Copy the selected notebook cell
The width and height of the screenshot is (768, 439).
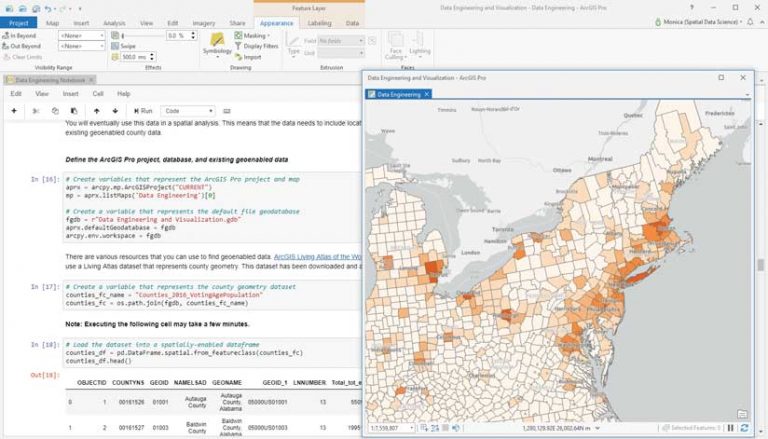click(55, 111)
